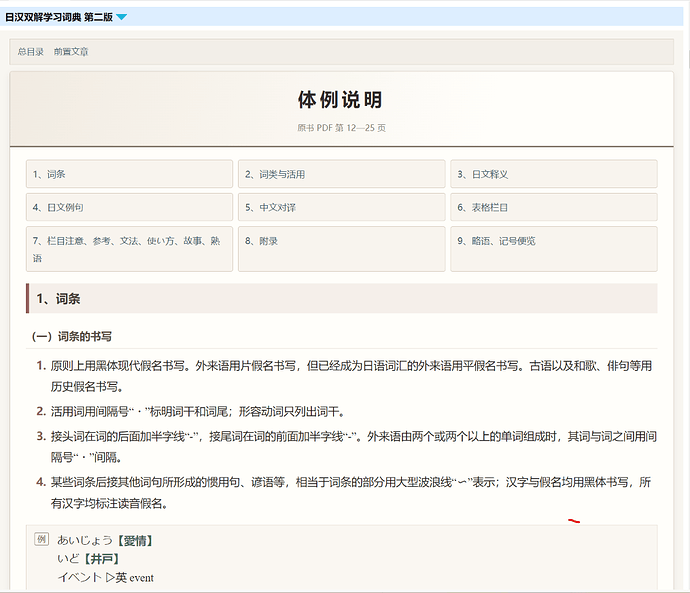Image resolution: width=690 pixels, height=593 pixels.
Task: Click the 日汉双解学习词典 第二版 title
Action: (x=59, y=17)
